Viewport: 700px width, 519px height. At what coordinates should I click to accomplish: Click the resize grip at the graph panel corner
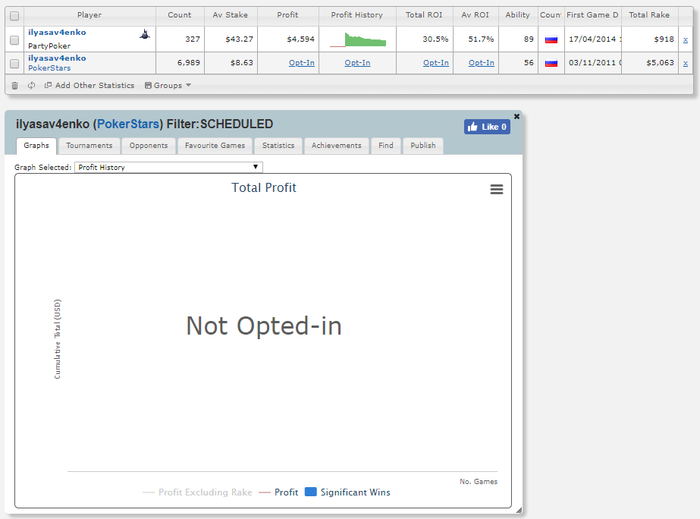click(518, 510)
